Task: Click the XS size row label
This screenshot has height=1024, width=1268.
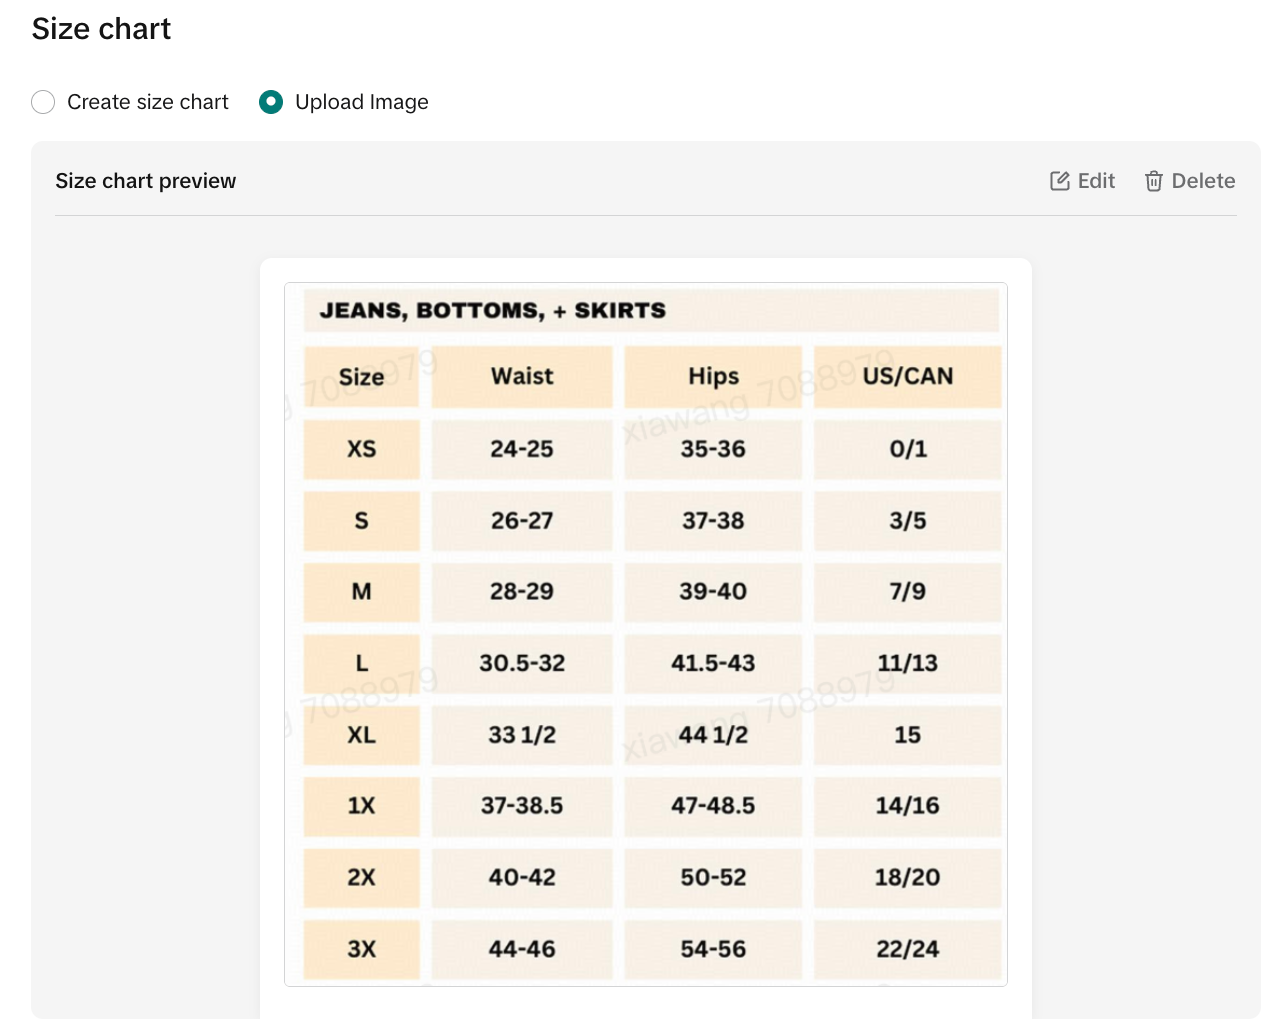Action: 361,449
